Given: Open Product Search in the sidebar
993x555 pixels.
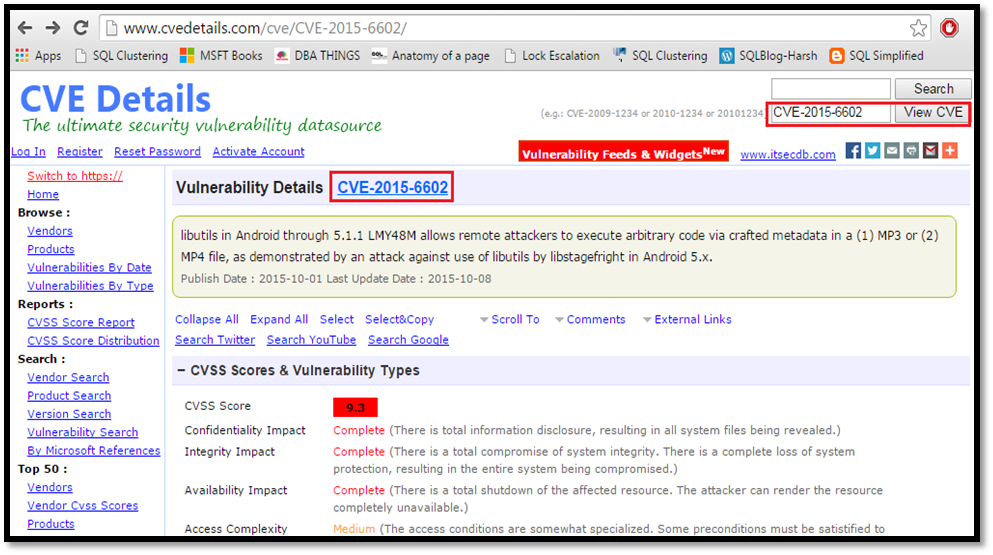Looking at the screenshot, I should (69, 396).
